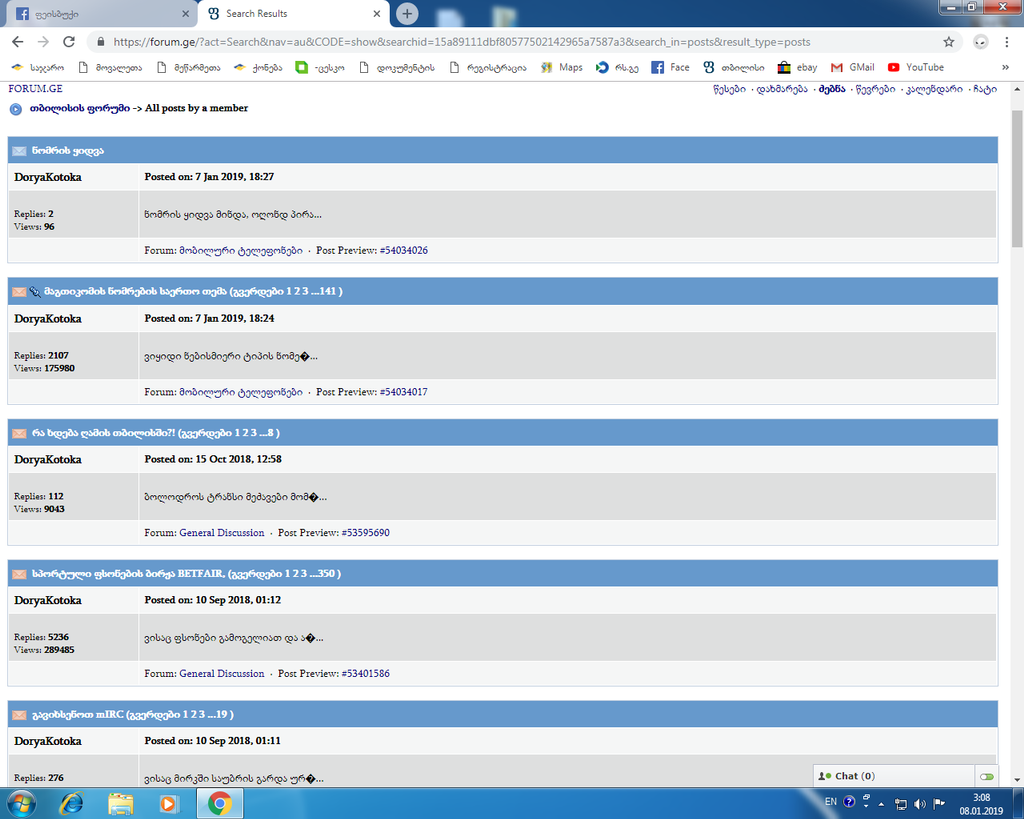The height and width of the screenshot is (819, 1024).
Task: Open File Explorer from the taskbar
Action: [x=121, y=803]
